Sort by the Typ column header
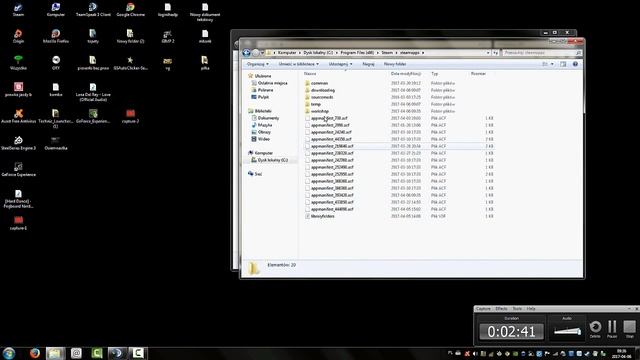This screenshot has width=640, height=360. coord(435,74)
